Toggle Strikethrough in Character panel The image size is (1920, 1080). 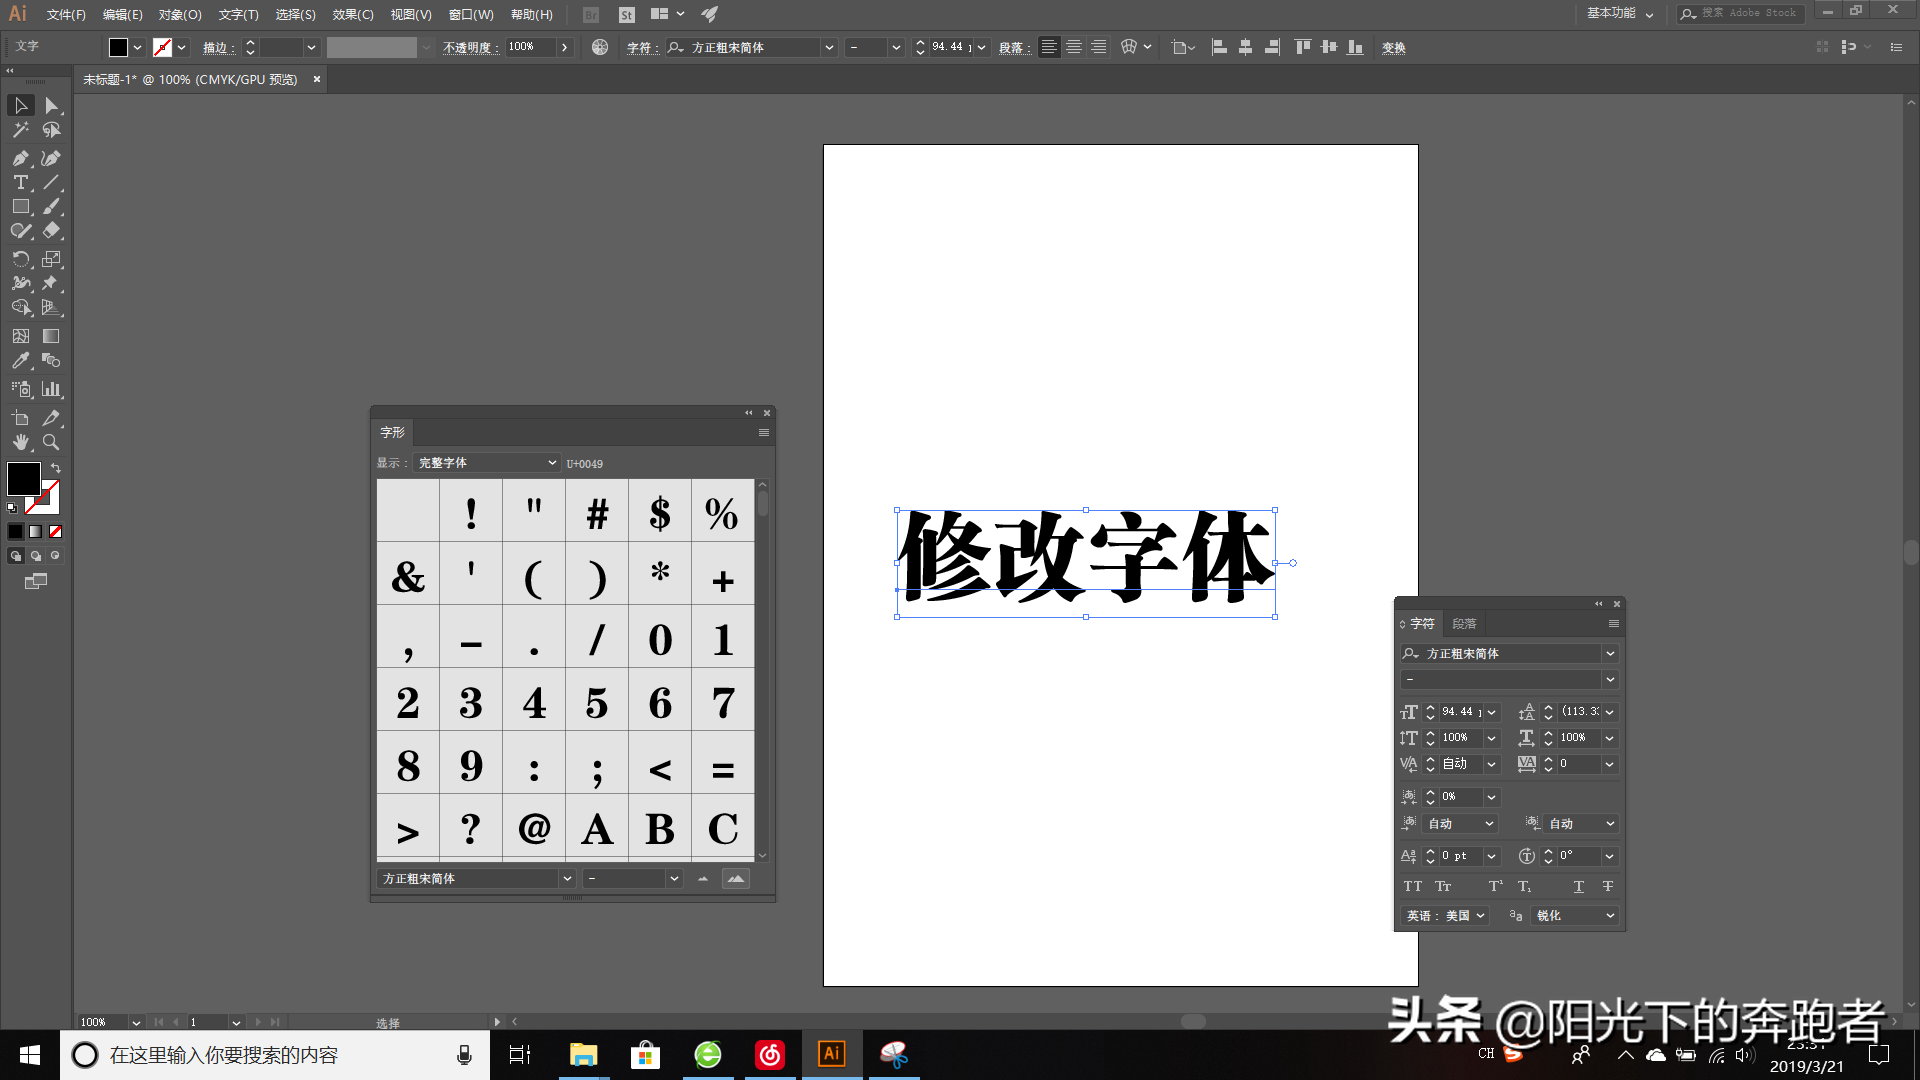[1607, 886]
